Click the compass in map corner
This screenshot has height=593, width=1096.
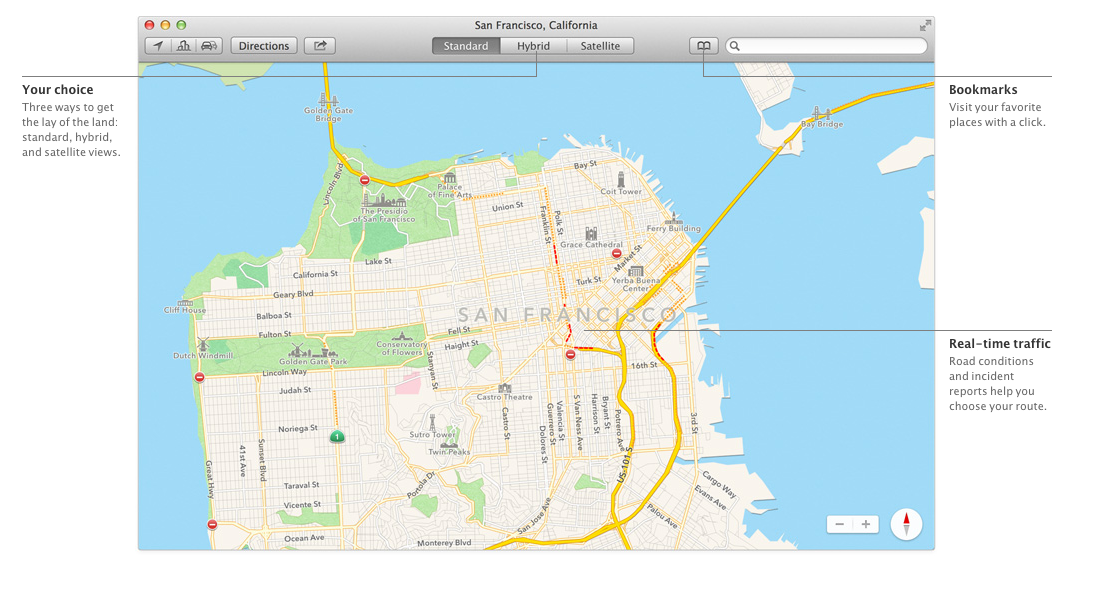click(x=907, y=524)
